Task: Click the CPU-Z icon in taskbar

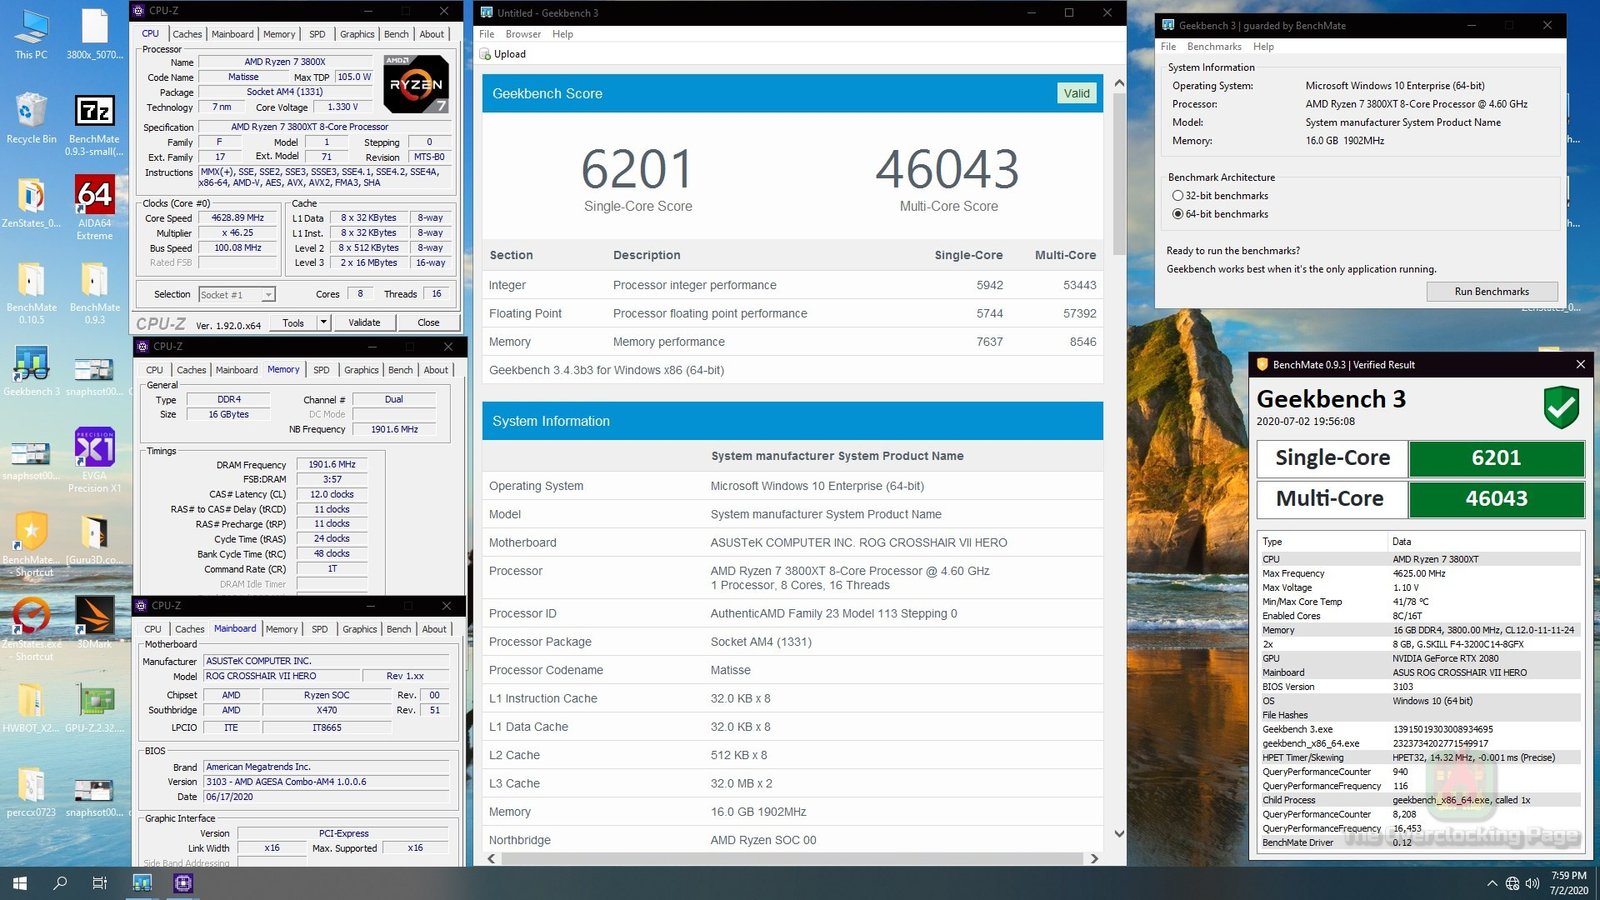Action: click(x=183, y=883)
